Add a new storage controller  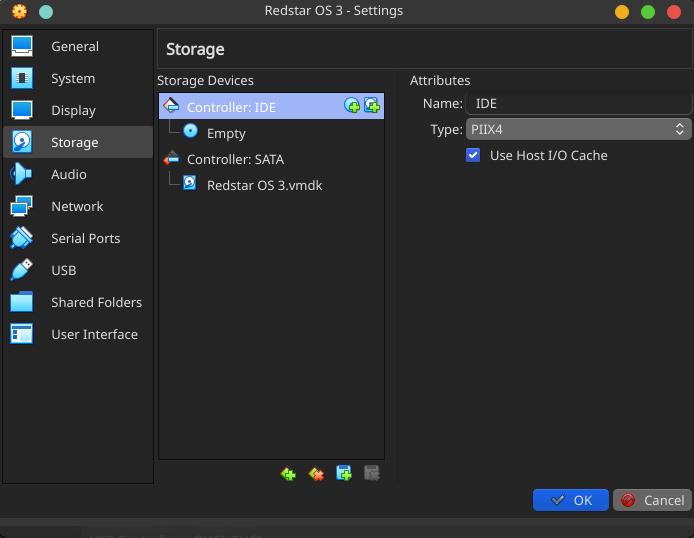(288, 474)
